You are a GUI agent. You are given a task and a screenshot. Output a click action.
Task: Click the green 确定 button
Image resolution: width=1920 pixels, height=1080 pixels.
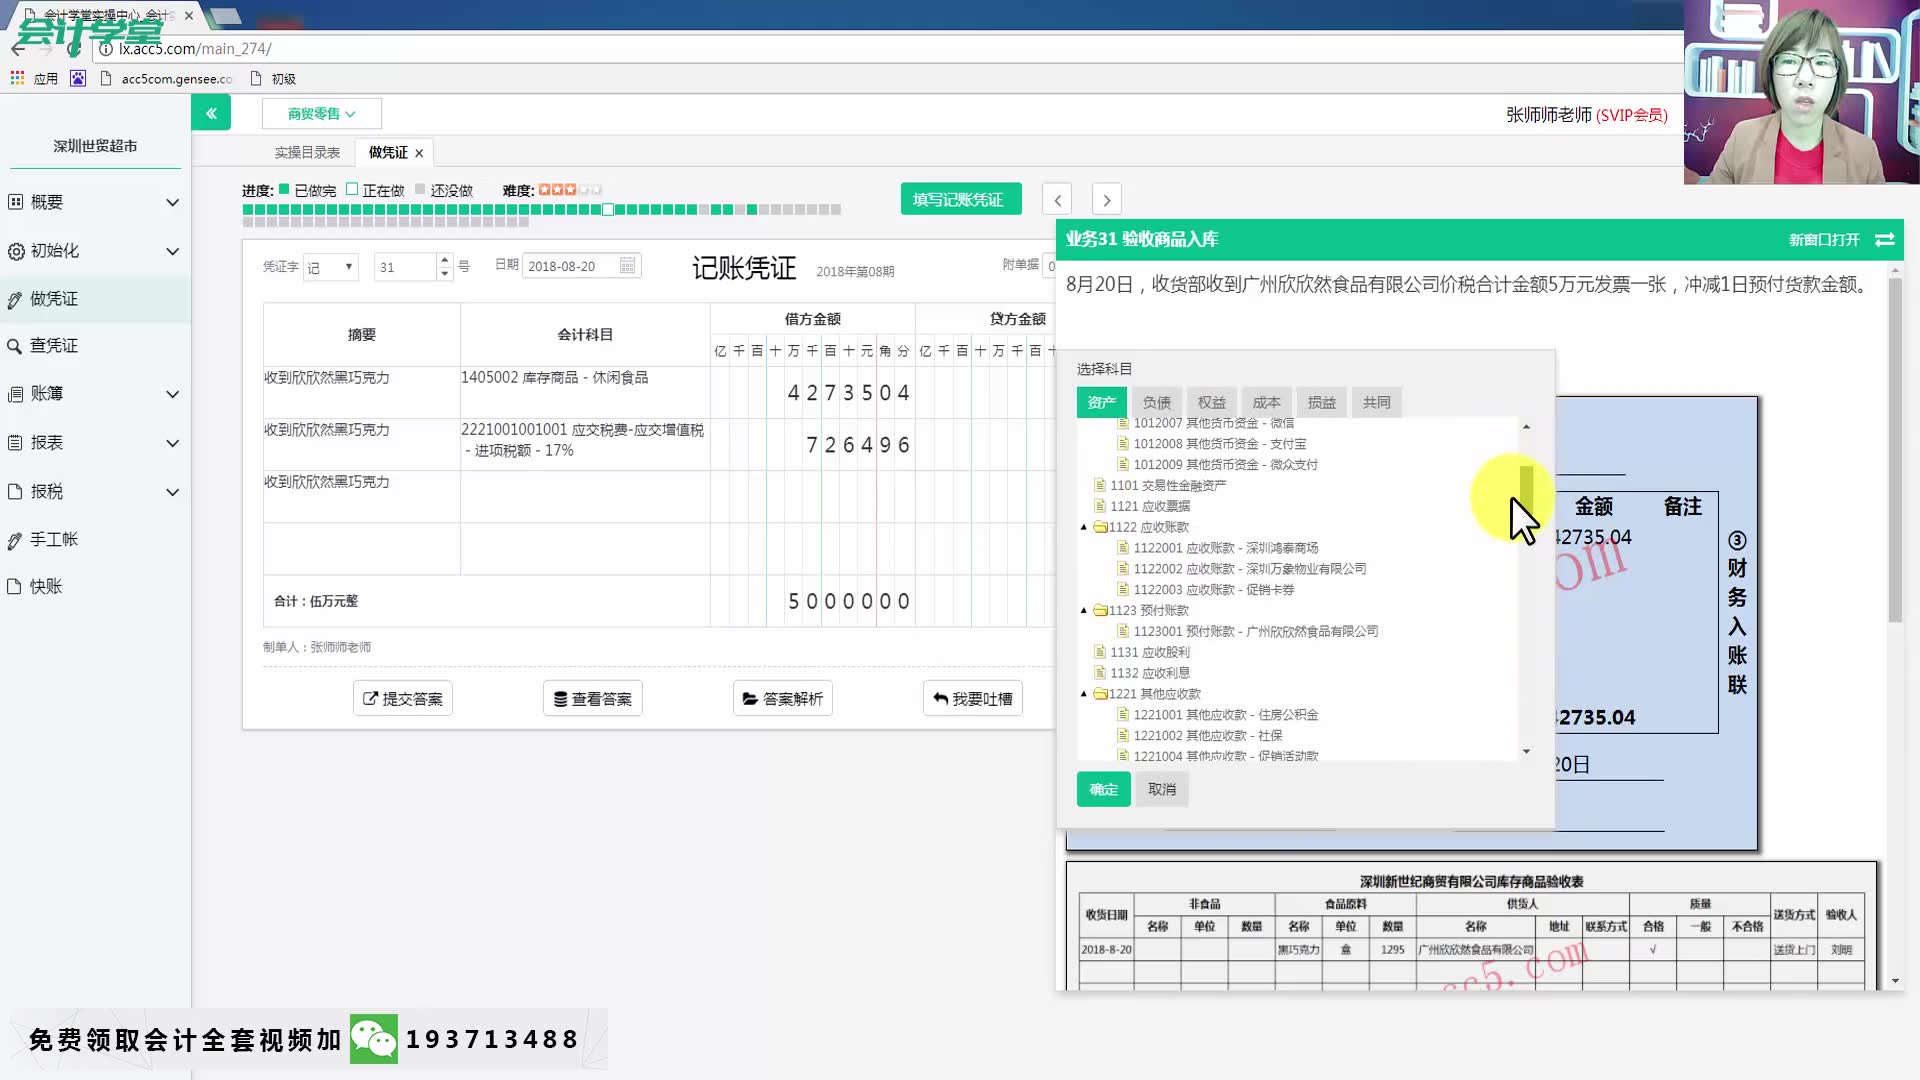pyautogui.click(x=1103, y=789)
